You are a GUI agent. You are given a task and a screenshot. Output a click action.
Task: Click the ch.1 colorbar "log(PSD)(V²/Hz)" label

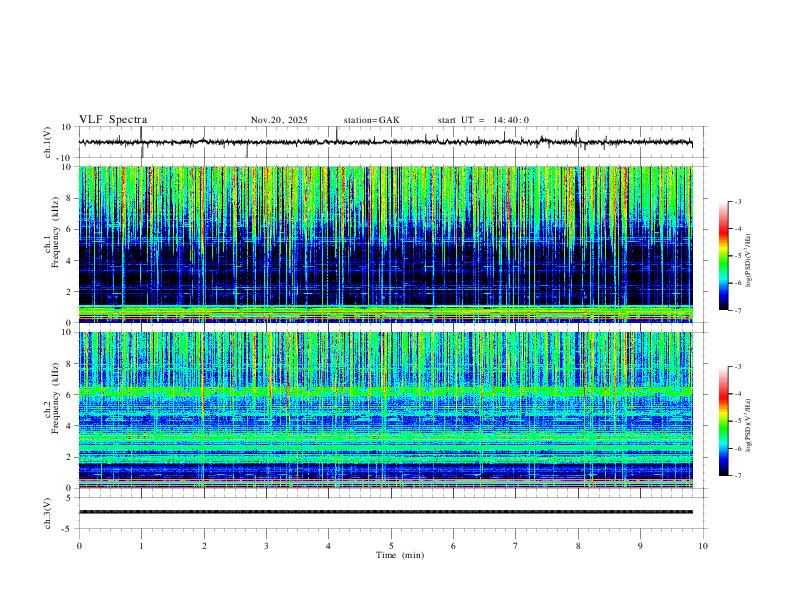[749, 261]
